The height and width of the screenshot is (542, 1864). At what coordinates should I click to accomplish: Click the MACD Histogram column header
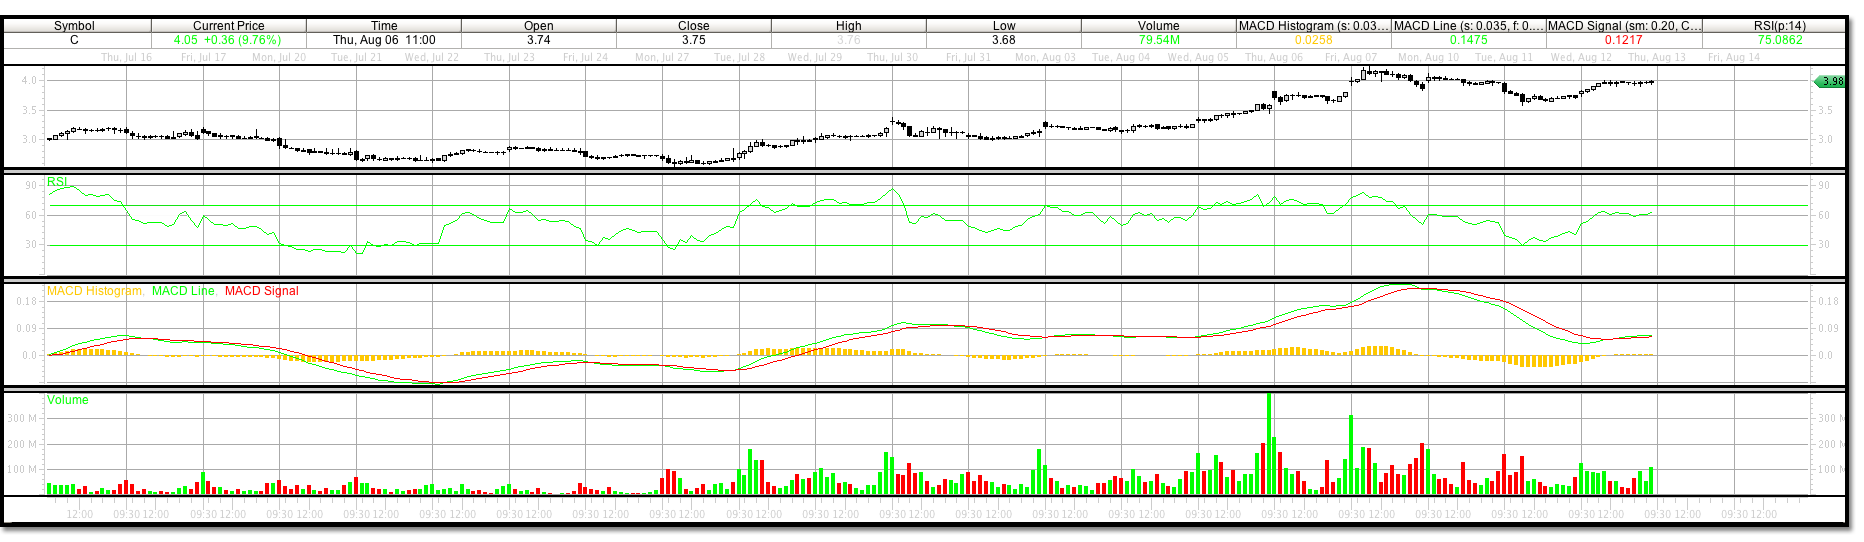[1313, 26]
